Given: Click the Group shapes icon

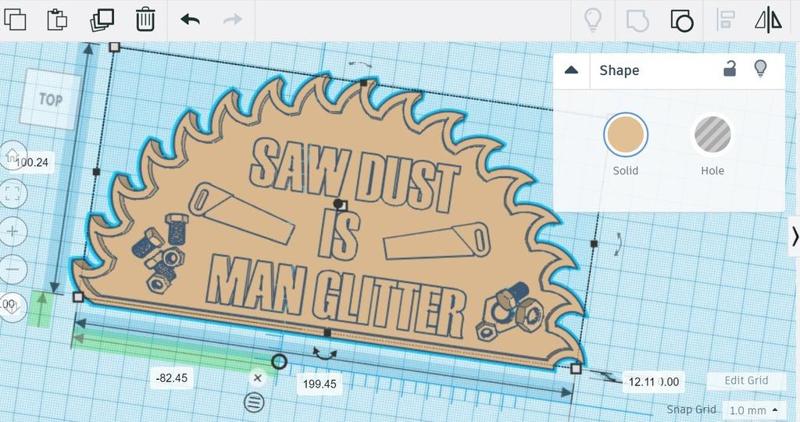Looking at the screenshot, I should [x=637, y=20].
